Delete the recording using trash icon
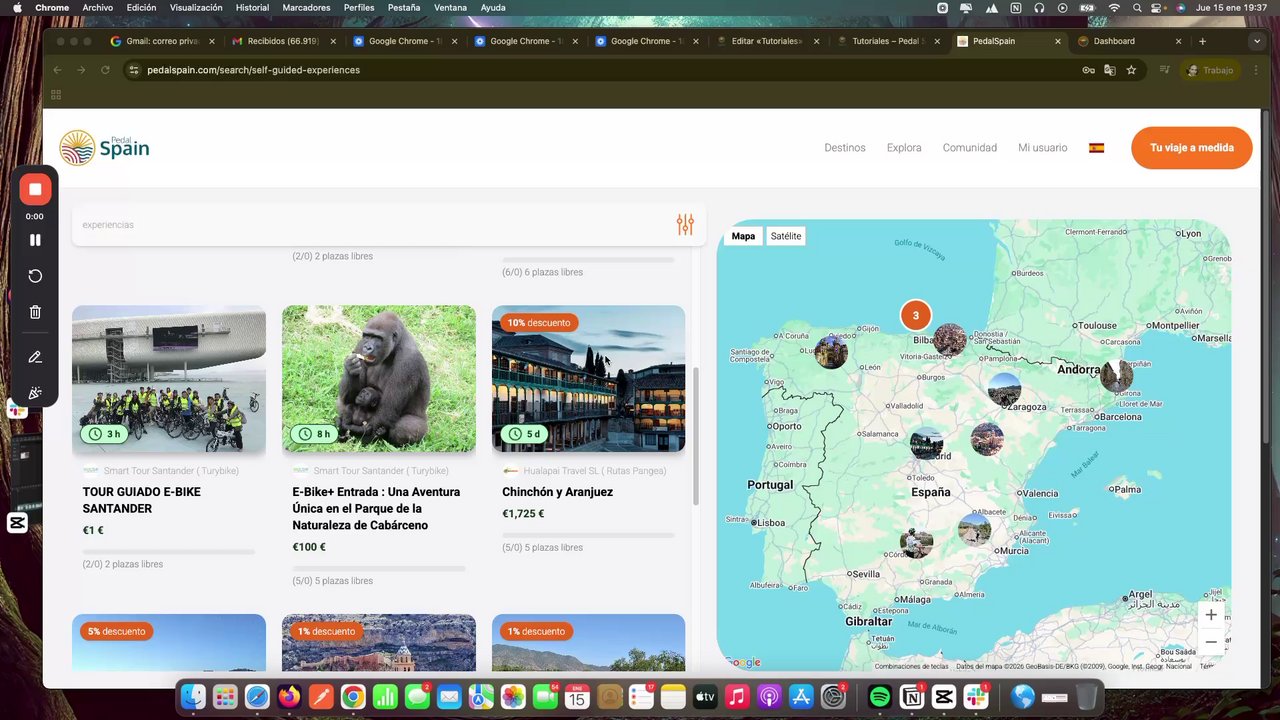 point(35,312)
